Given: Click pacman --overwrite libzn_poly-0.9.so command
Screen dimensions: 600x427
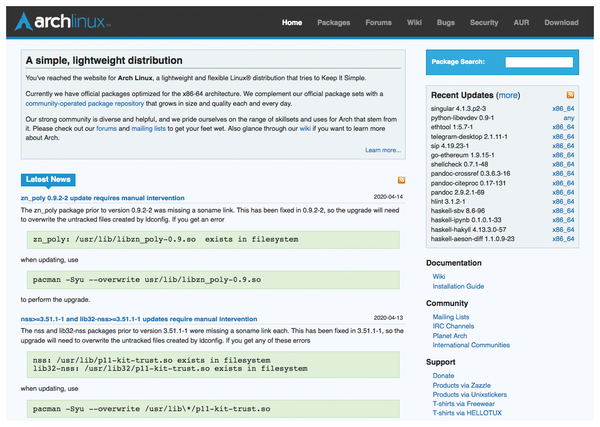Looking at the screenshot, I should coord(213,280).
